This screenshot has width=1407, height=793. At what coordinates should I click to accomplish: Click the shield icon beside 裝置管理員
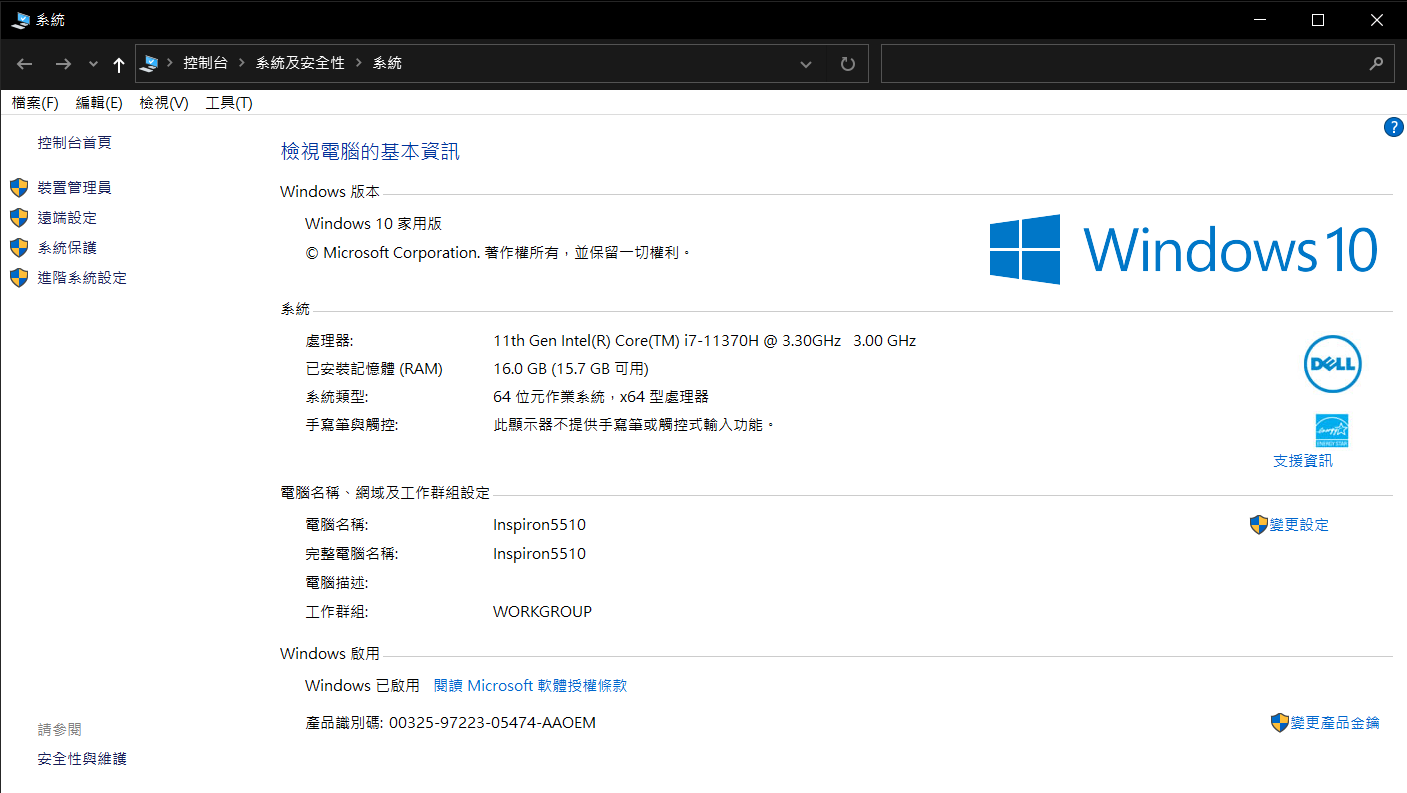(x=19, y=188)
